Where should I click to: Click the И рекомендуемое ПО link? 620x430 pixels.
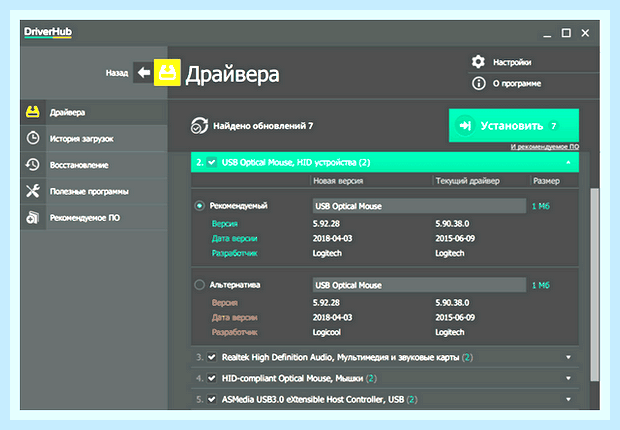pyautogui.click(x=544, y=147)
